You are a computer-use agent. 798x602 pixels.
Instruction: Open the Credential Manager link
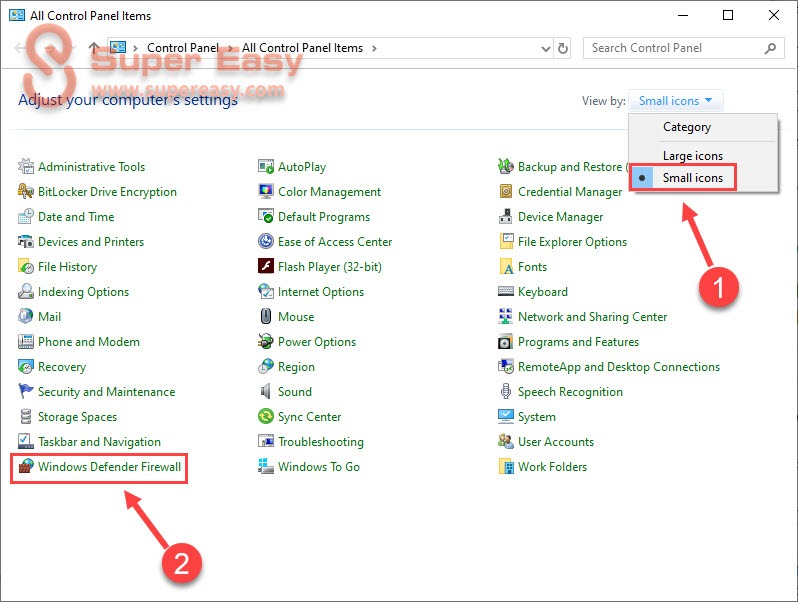[x=570, y=192]
